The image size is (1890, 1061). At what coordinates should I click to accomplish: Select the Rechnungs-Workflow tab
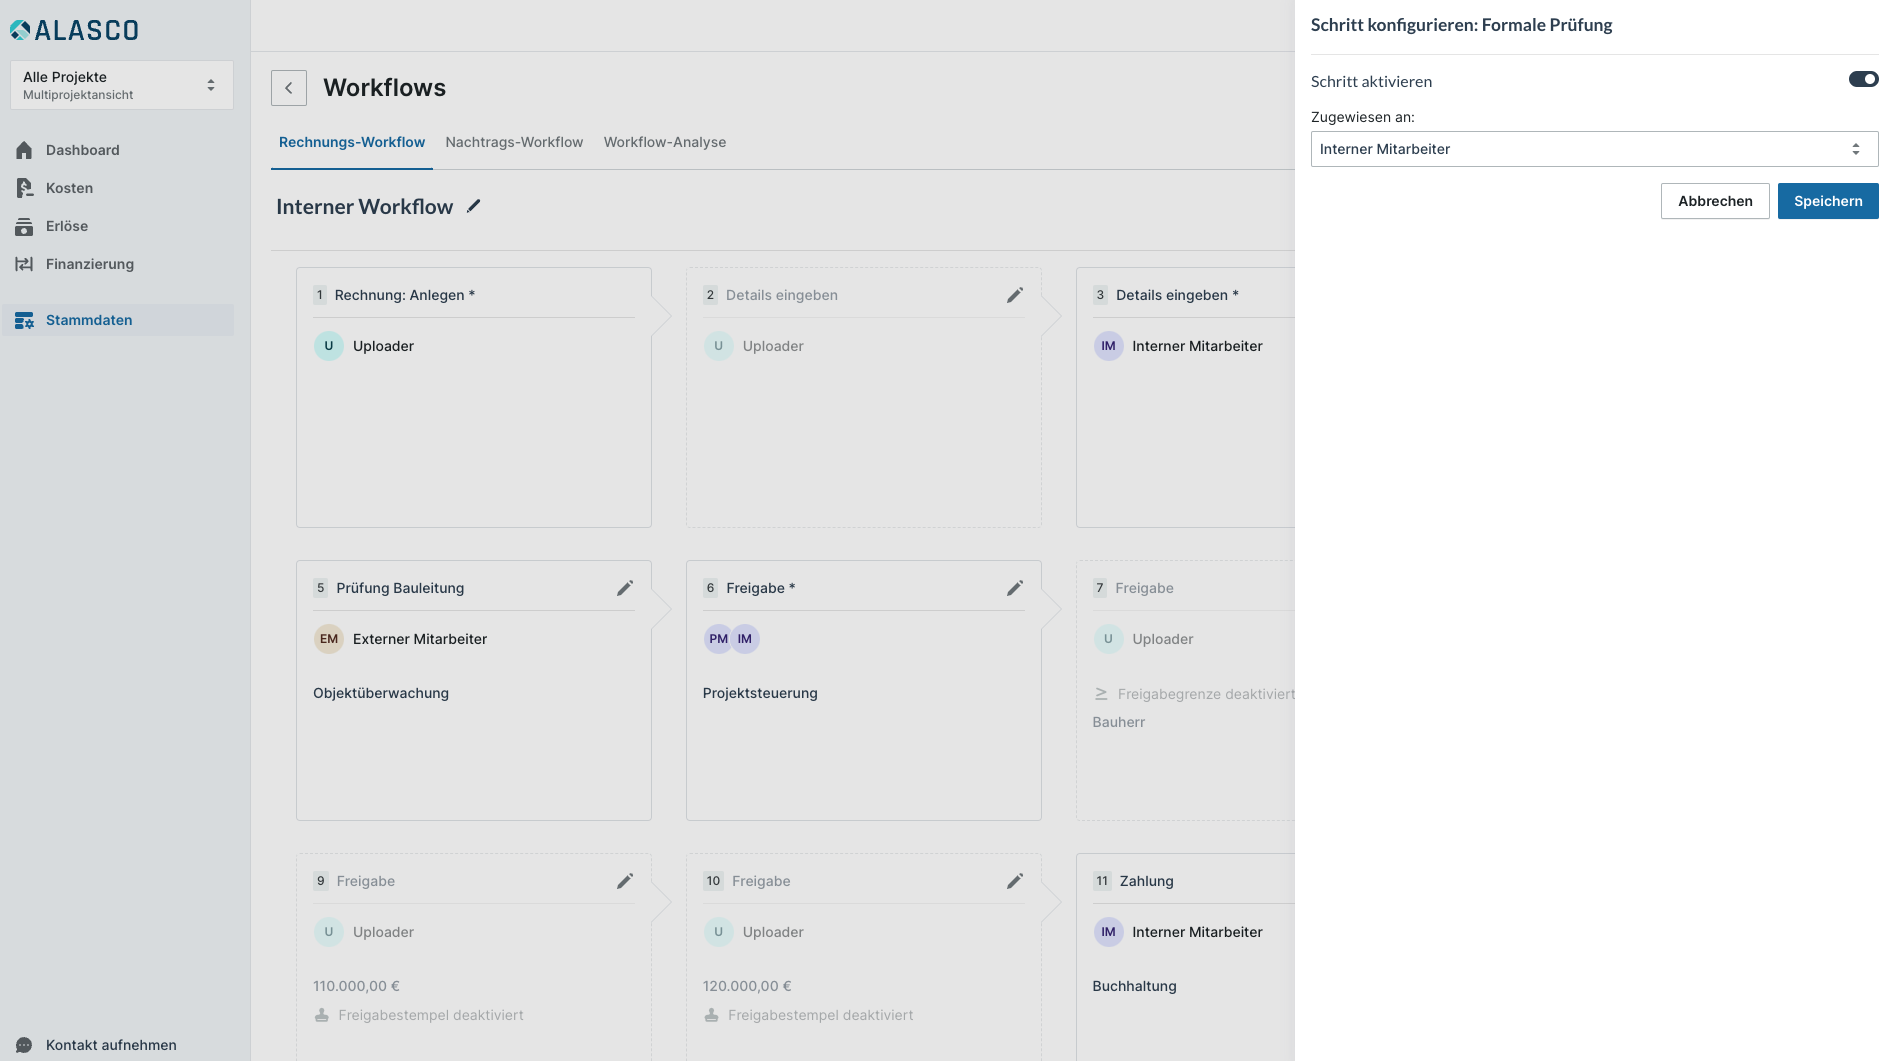(x=352, y=142)
